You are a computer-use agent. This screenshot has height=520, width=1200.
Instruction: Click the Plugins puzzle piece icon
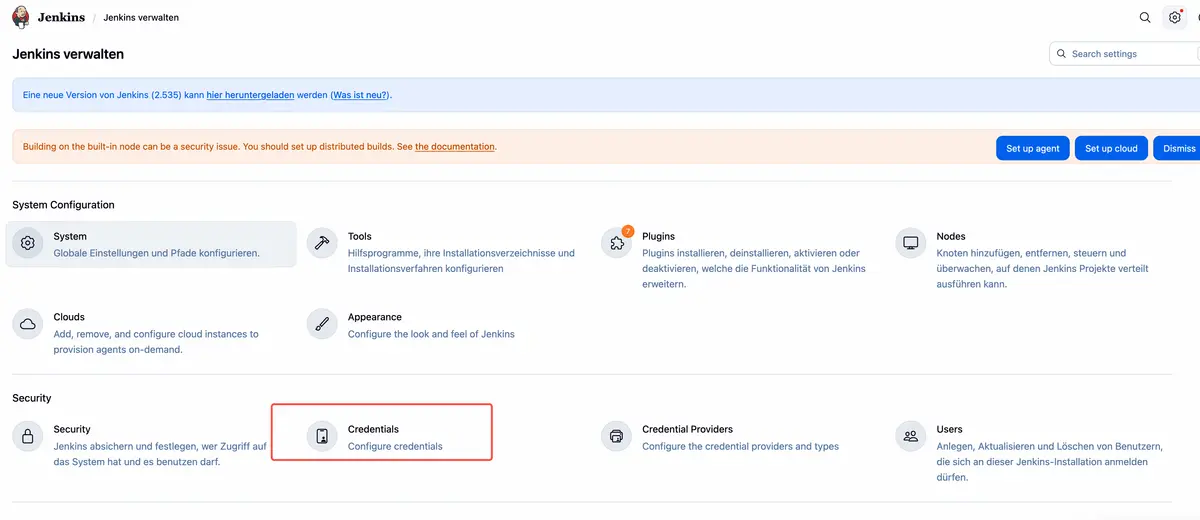pyautogui.click(x=616, y=243)
